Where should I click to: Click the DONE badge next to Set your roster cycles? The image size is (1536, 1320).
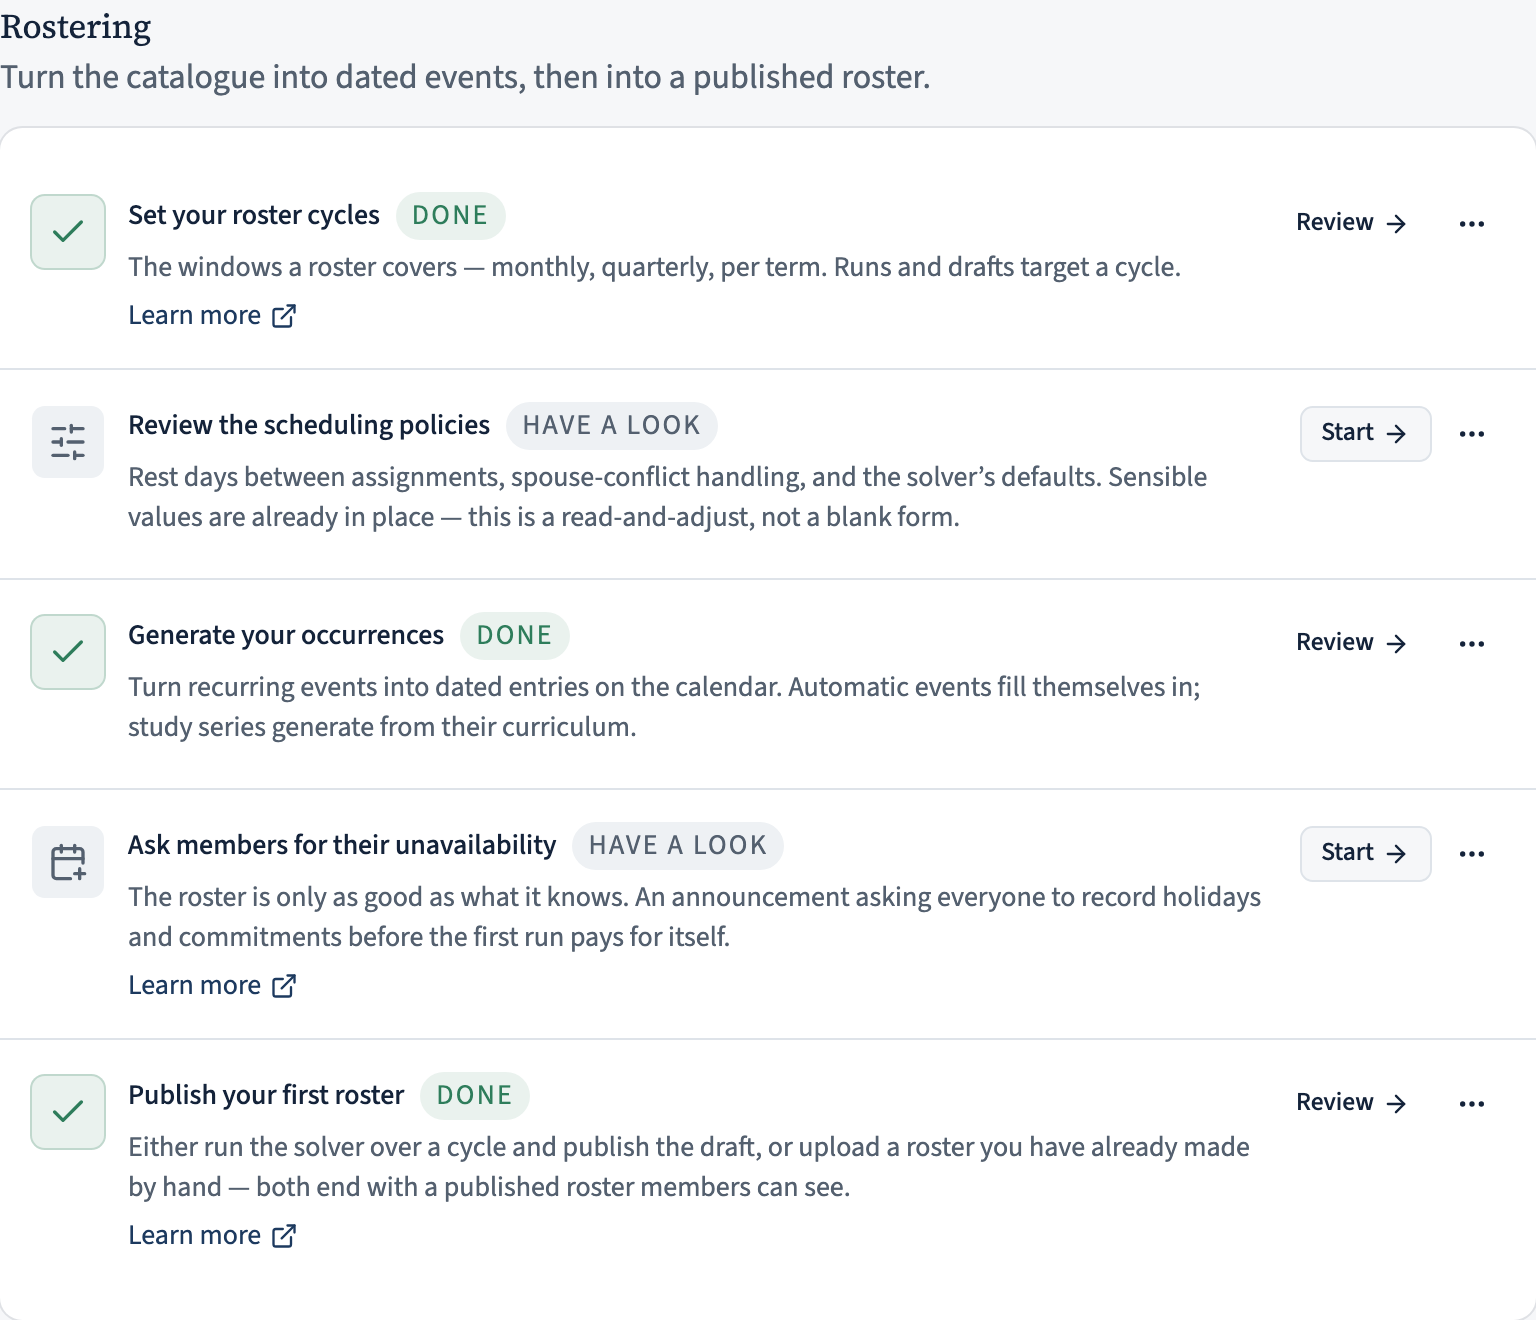pyautogui.click(x=450, y=215)
